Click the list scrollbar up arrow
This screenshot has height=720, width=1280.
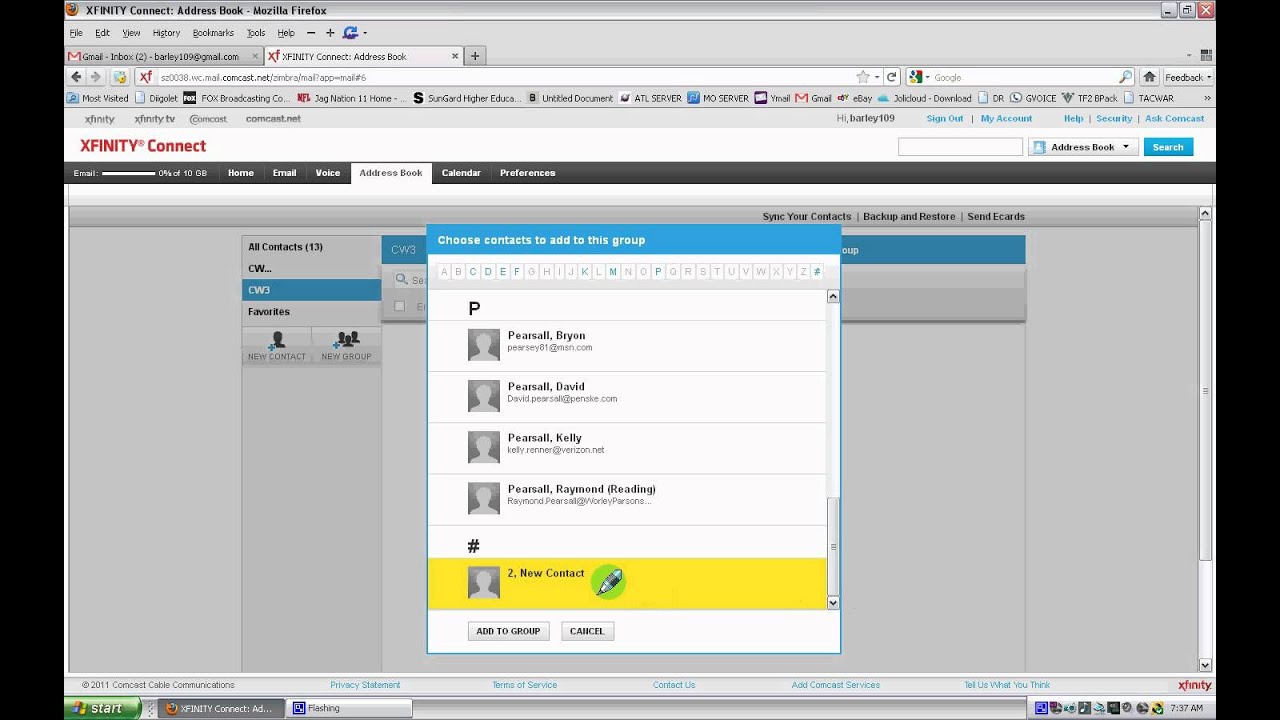(832, 296)
